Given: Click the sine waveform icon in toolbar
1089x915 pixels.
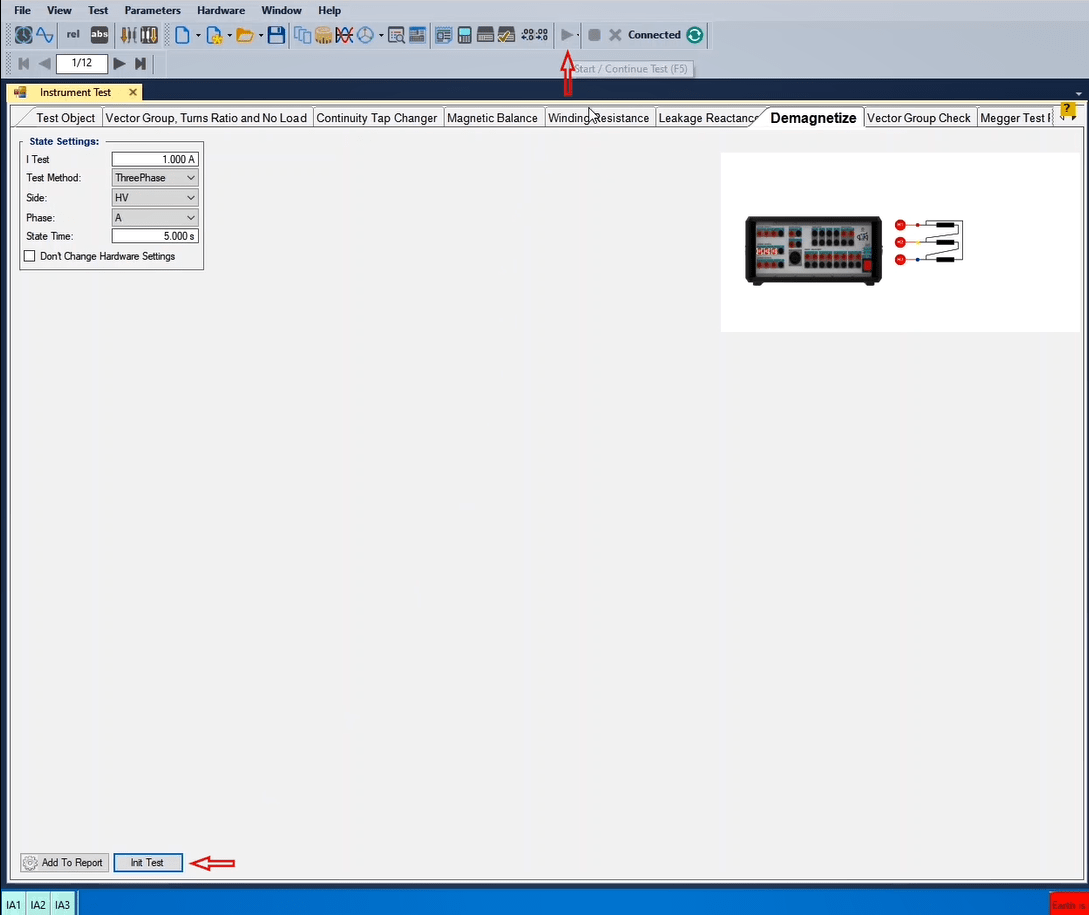Looking at the screenshot, I should click(x=45, y=35).
